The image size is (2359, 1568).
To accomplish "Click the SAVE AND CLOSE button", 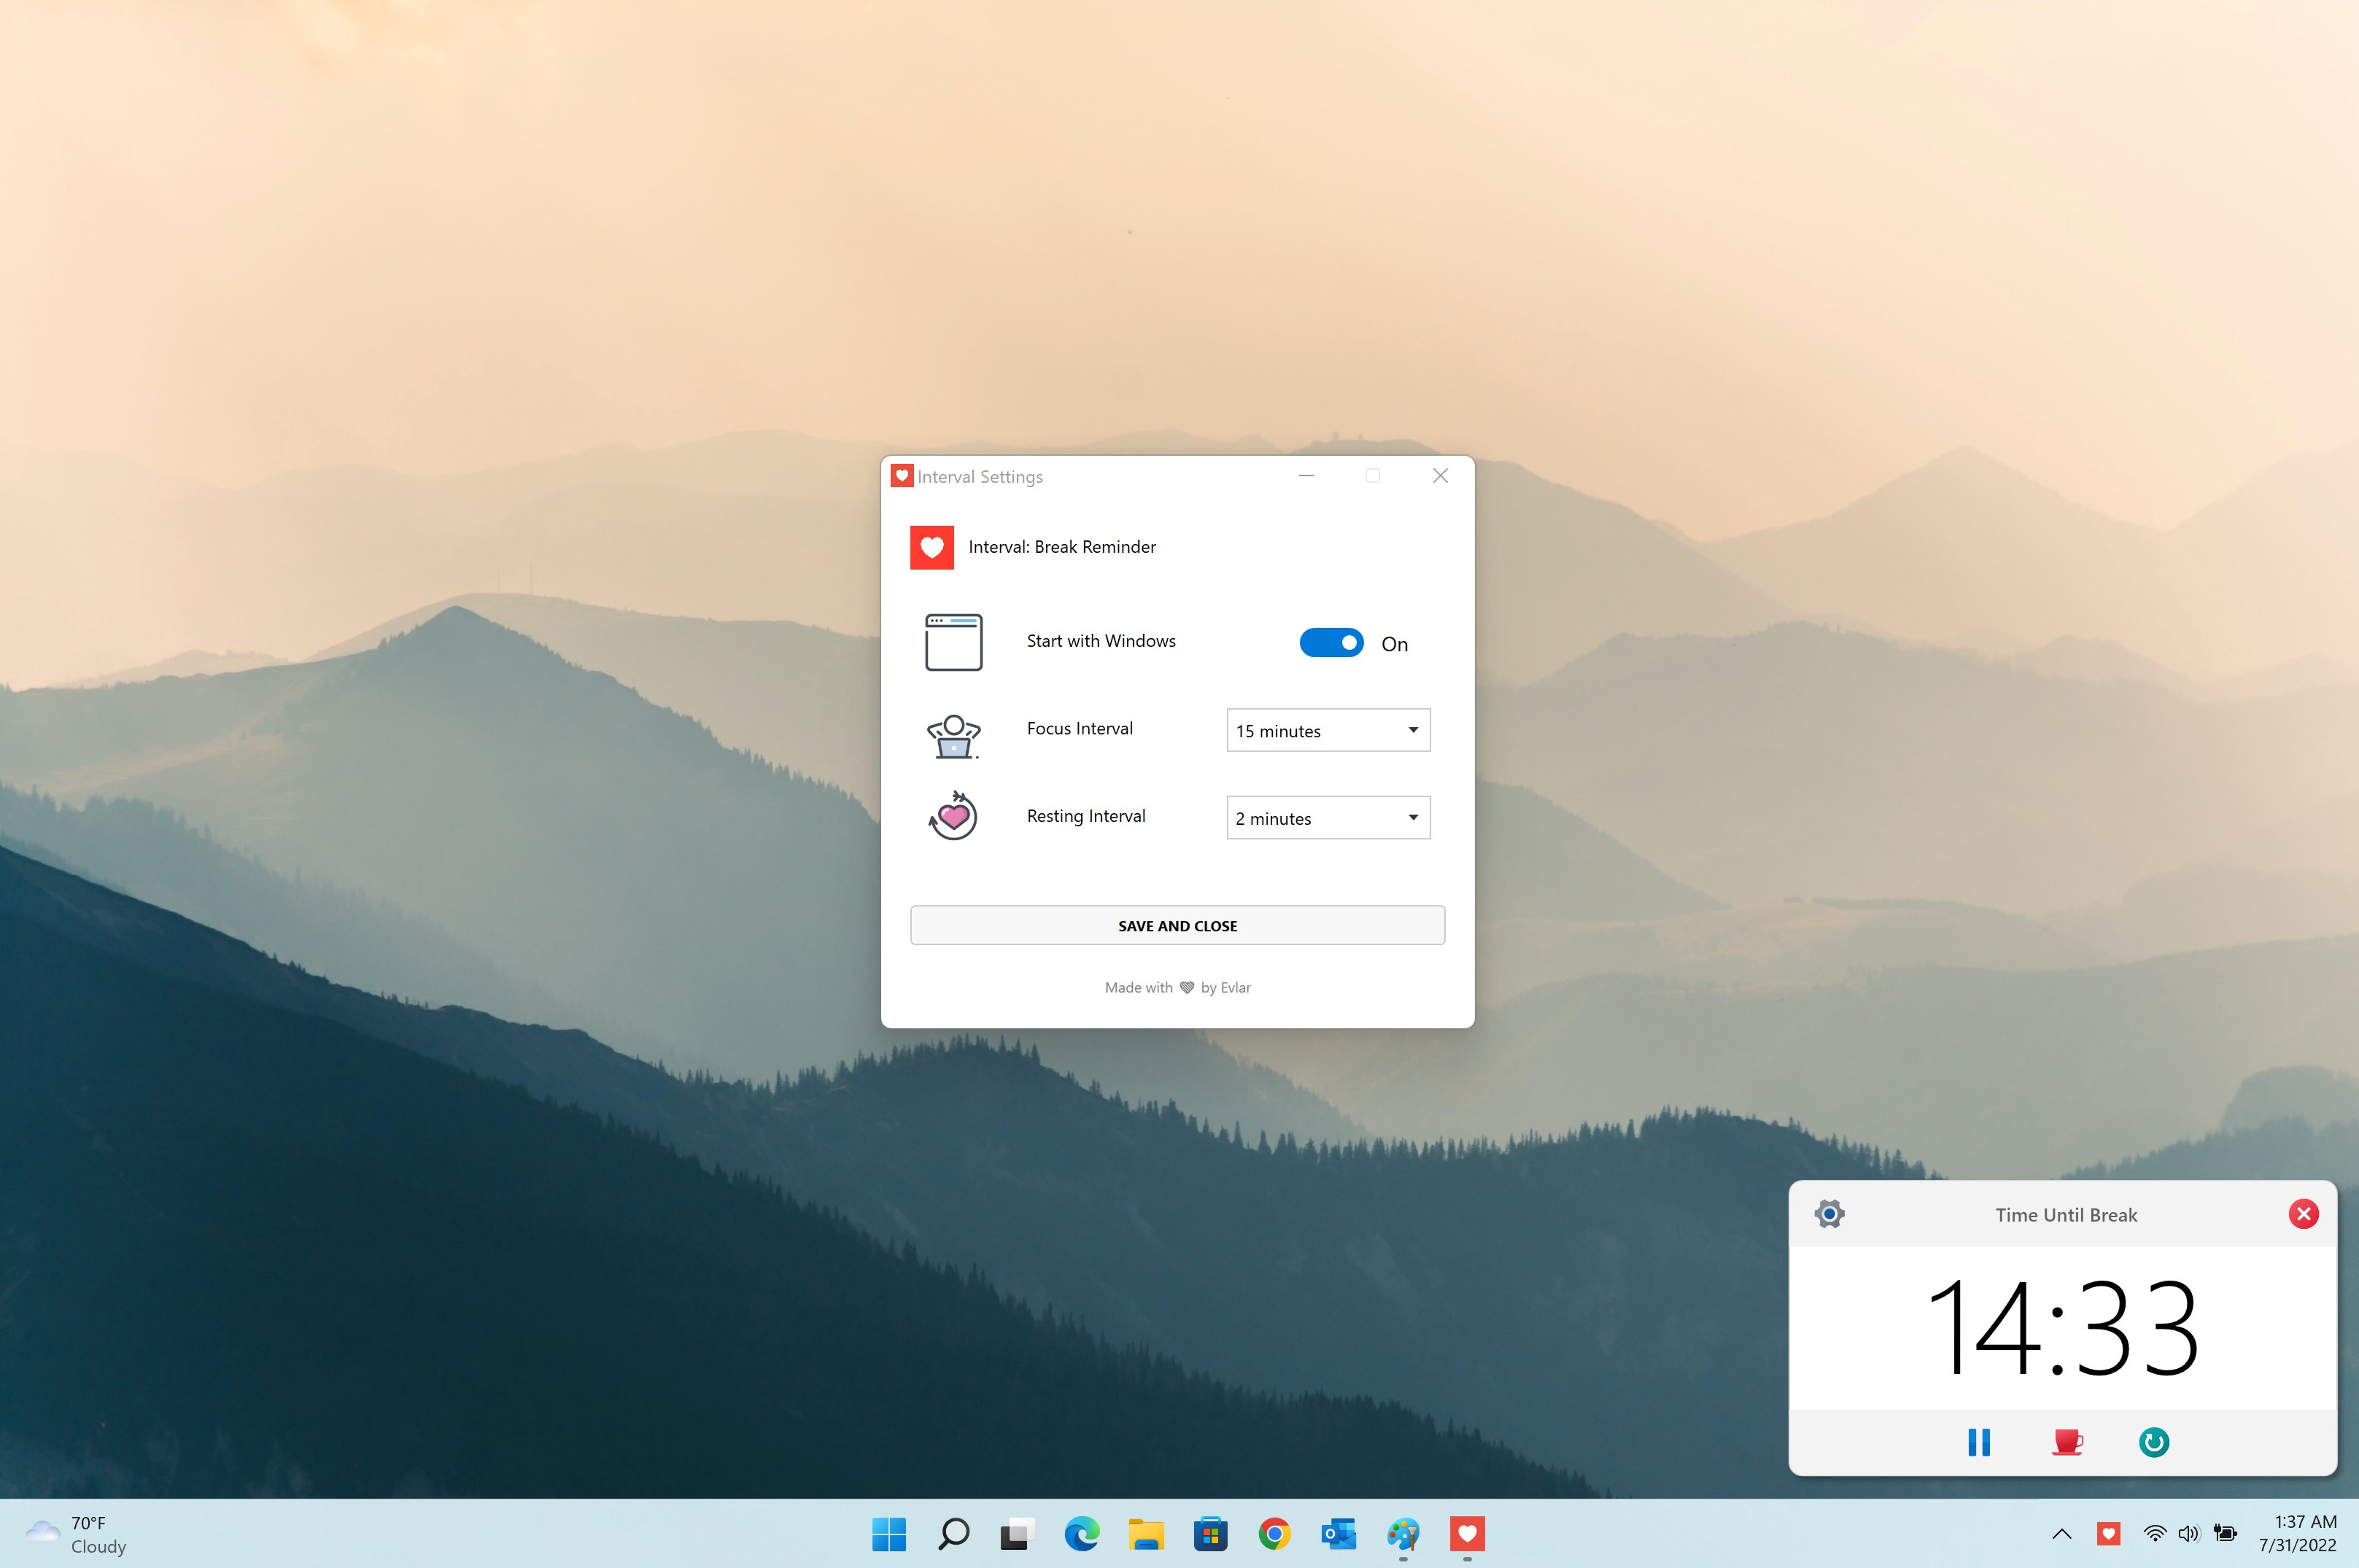I will tap(1177, 926).
